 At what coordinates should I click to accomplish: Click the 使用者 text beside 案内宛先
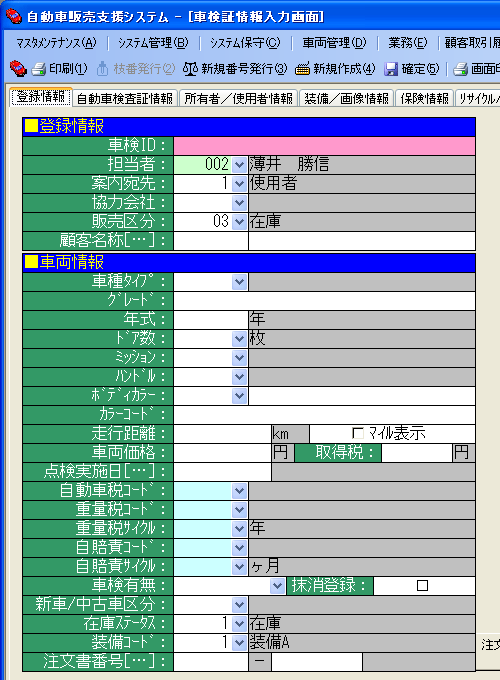click(273, 183)
